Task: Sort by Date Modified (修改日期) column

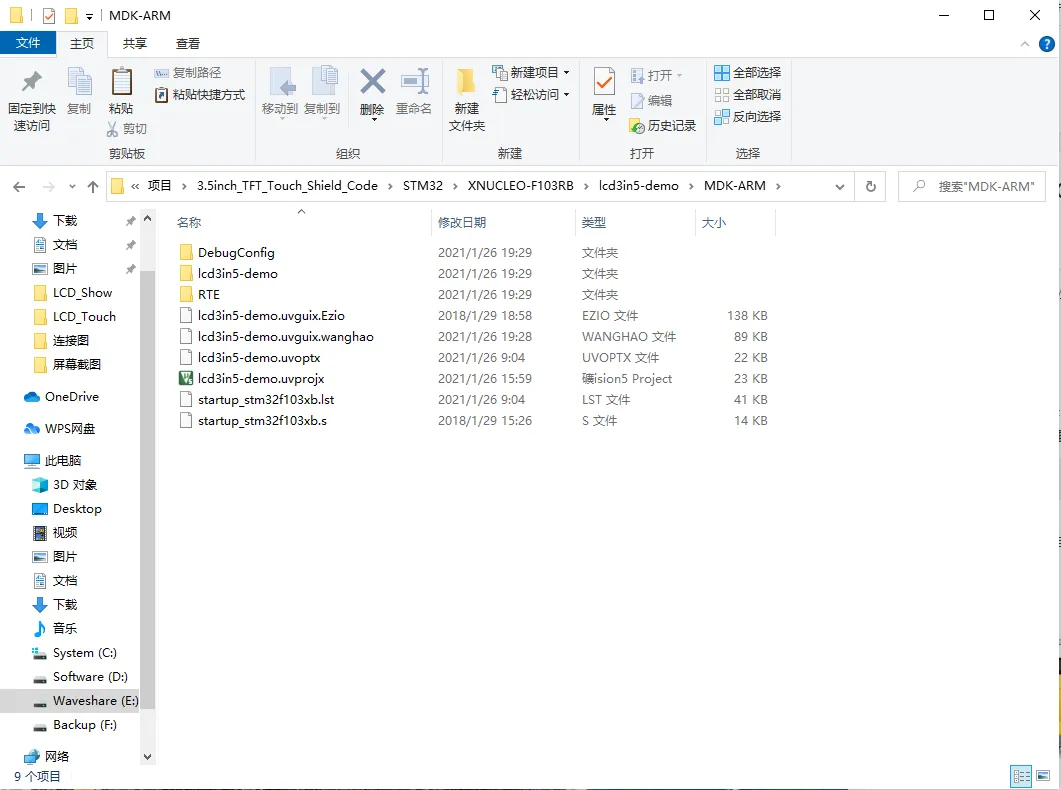Action: click(461, 223)
